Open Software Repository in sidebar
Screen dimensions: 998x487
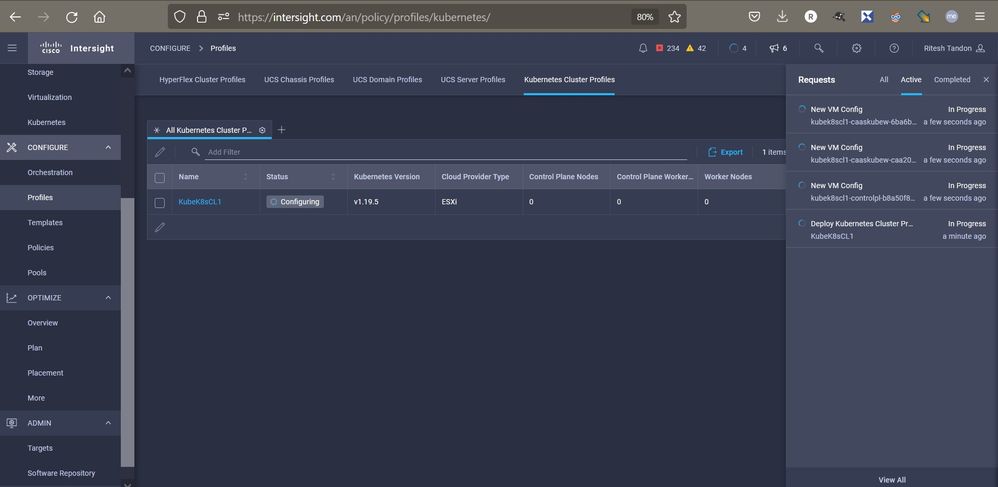click(61, 473)
